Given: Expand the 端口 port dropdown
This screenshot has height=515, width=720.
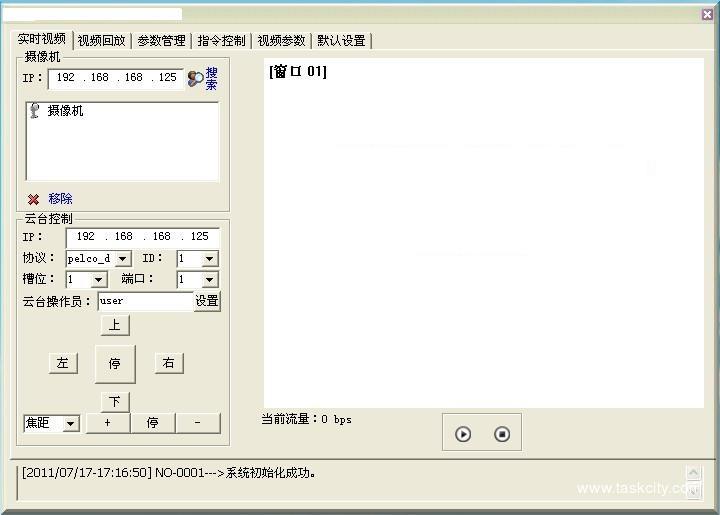Looking at the screenshot, I should pyautogui.click(x=209, y=279).
